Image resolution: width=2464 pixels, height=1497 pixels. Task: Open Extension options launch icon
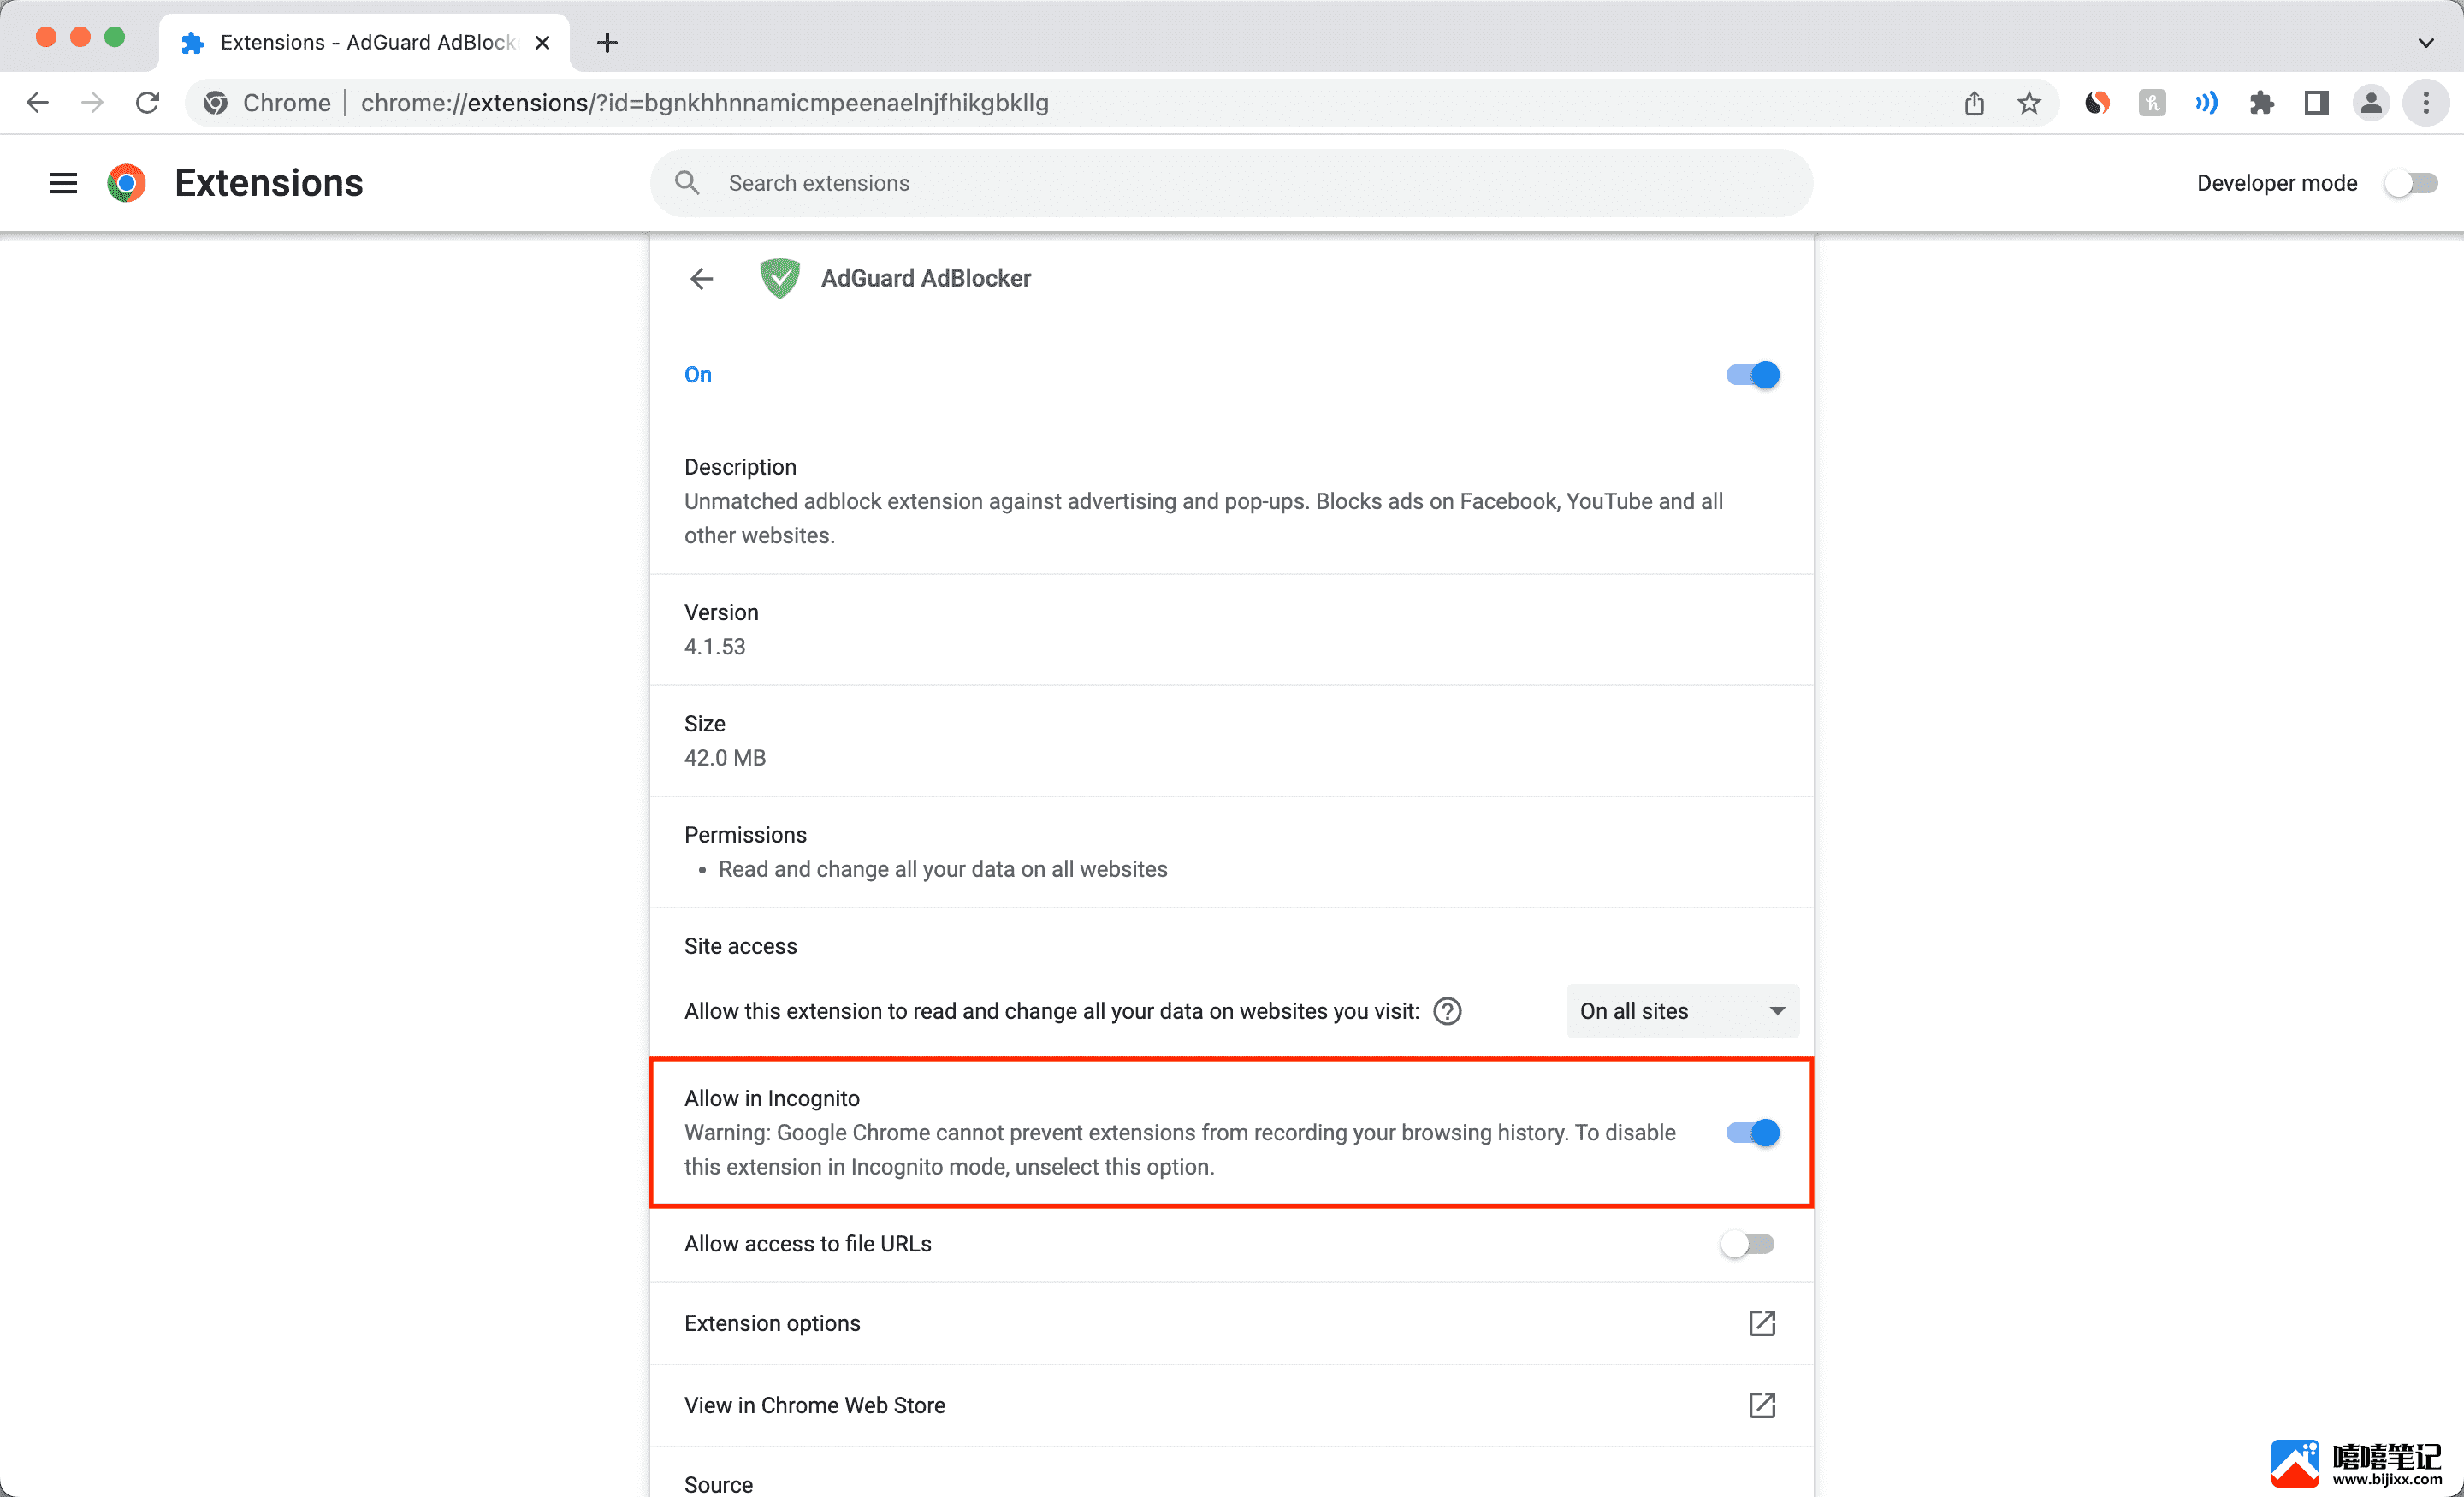(1762, 1323)
